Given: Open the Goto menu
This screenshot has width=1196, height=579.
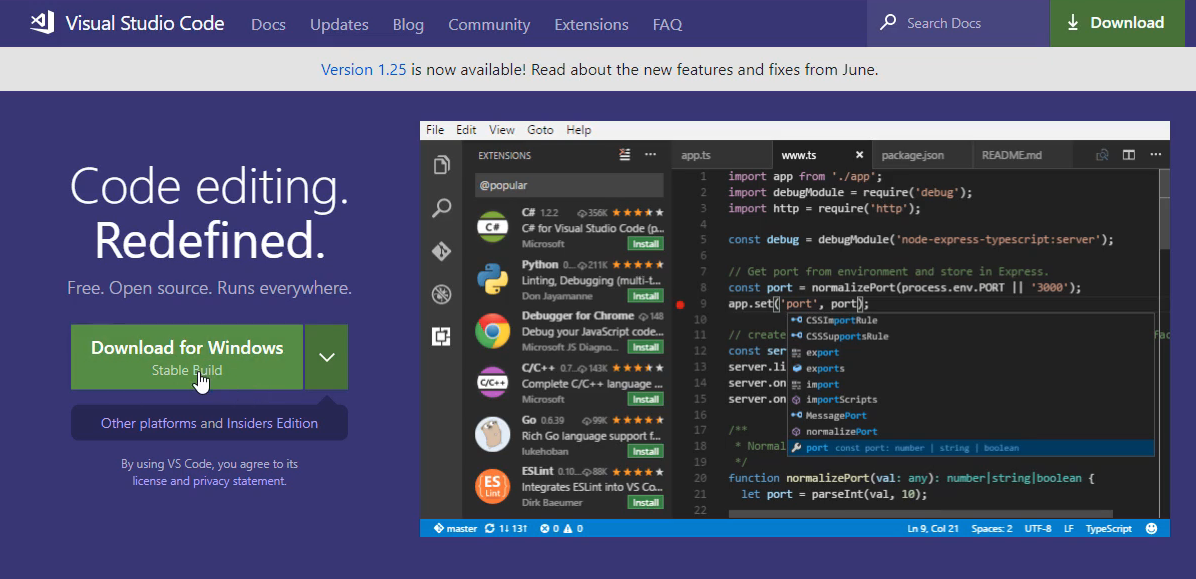Looking at the screenshot, I should click(x=540, y=130).
